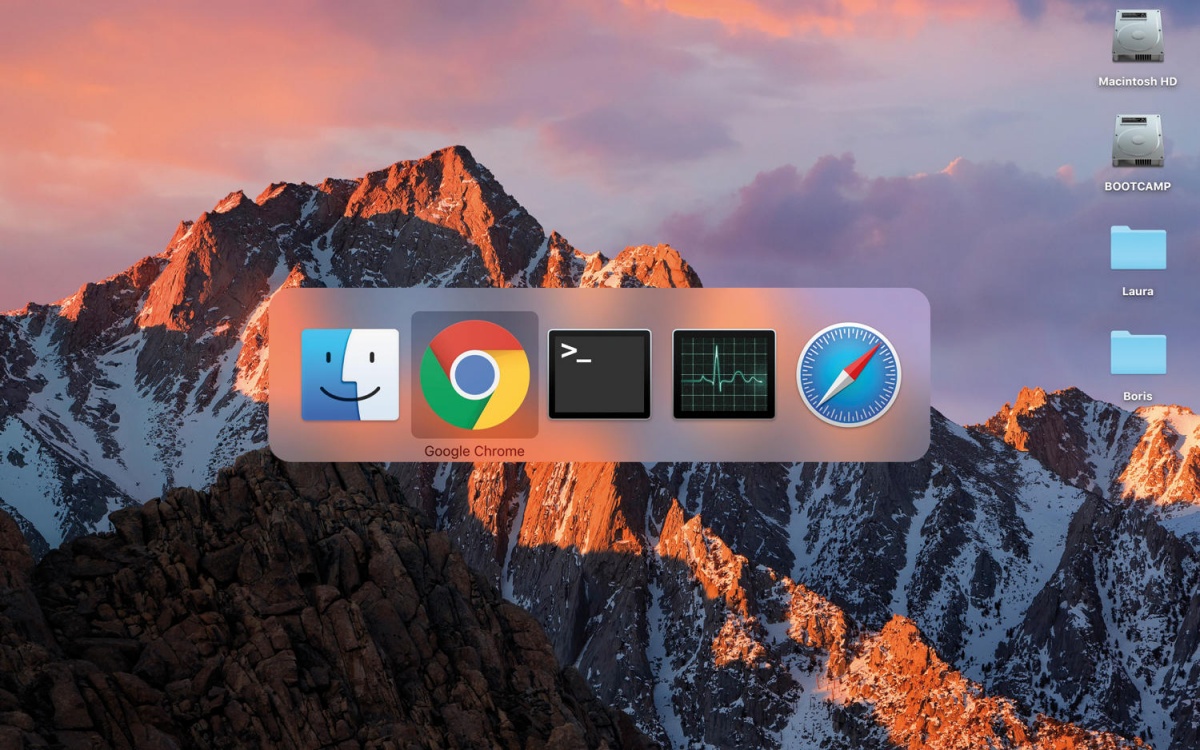Choose Terminal in the app switcher
This screenshot has width=1200, height=750.
click(x=599, y=374)
